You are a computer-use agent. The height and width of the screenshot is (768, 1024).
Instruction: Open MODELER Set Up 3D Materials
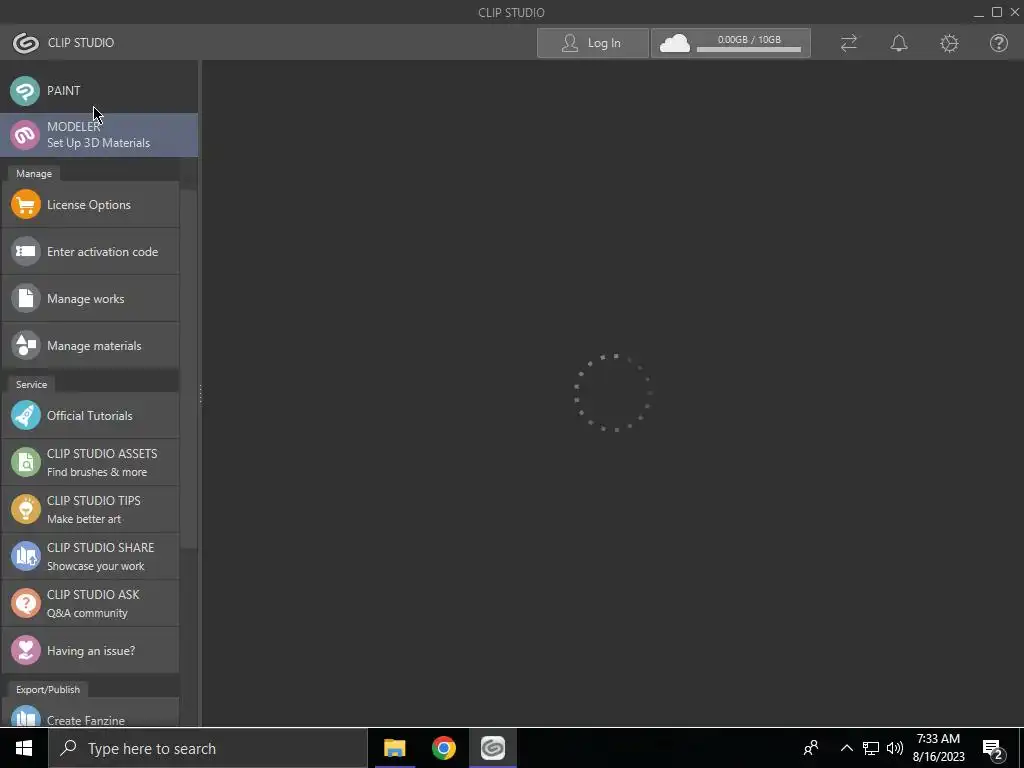click(x=99, y=135)
